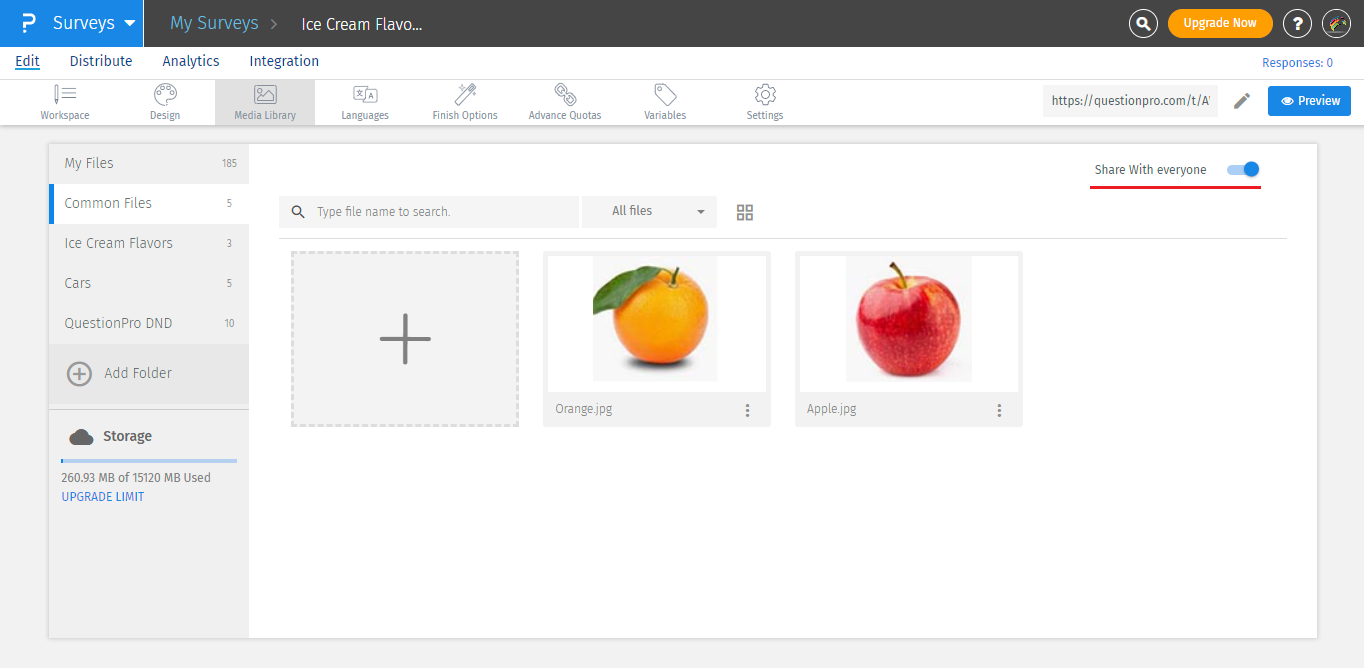The height and width of the screenshot is (668, 1364).
Task: Open the All files filter dropdown
Action: [650, 212]
